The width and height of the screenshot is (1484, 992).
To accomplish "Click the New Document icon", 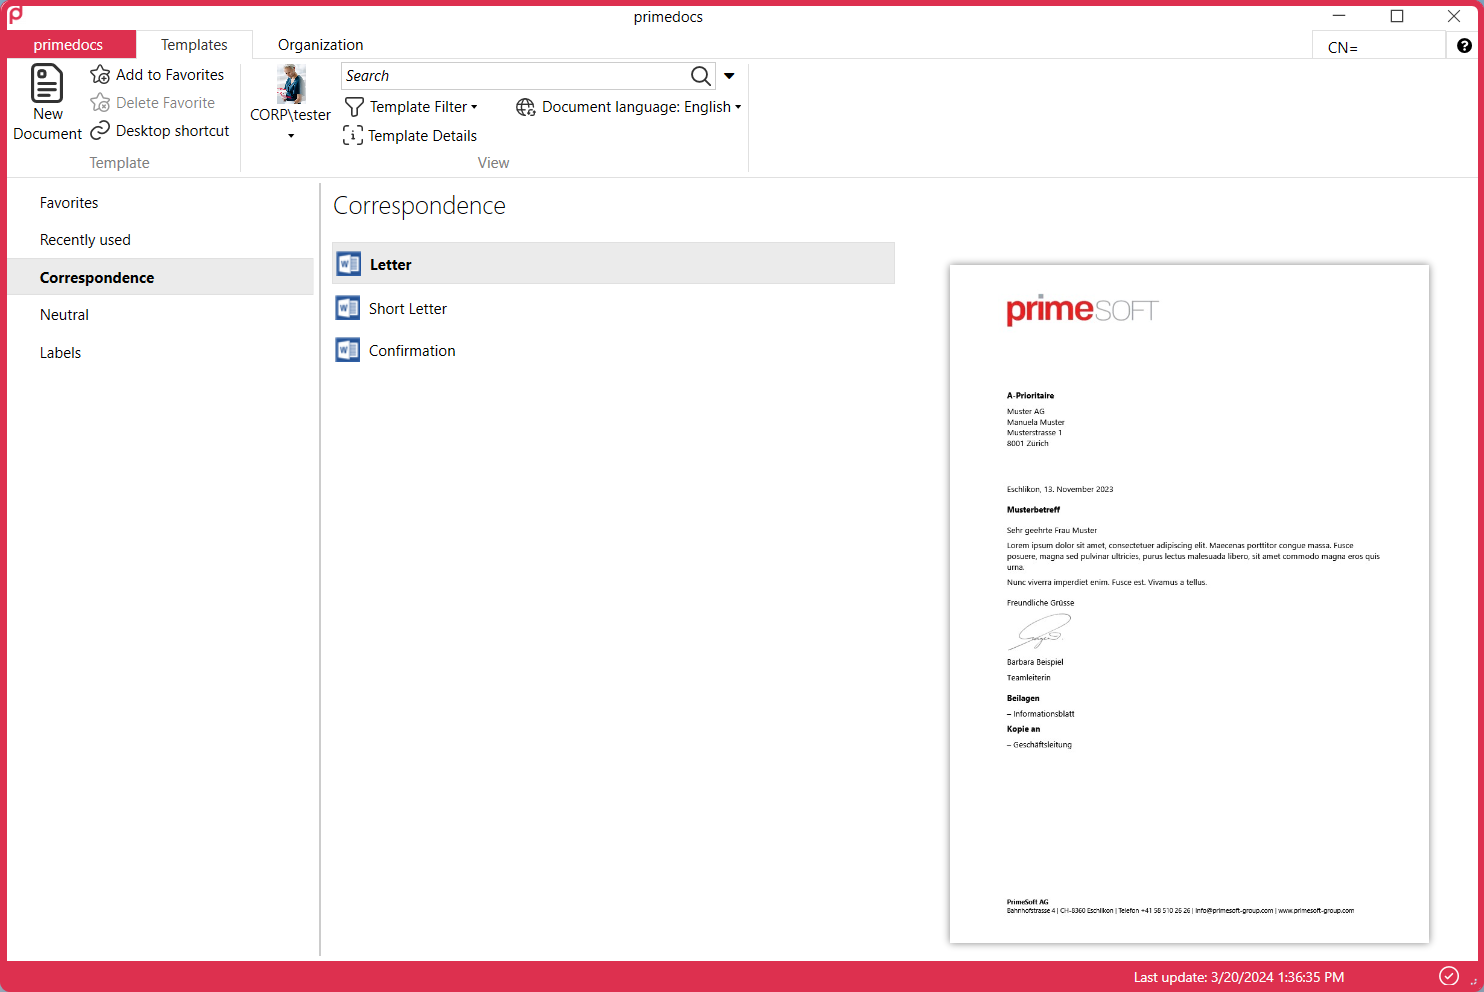I will pos(47,83).
